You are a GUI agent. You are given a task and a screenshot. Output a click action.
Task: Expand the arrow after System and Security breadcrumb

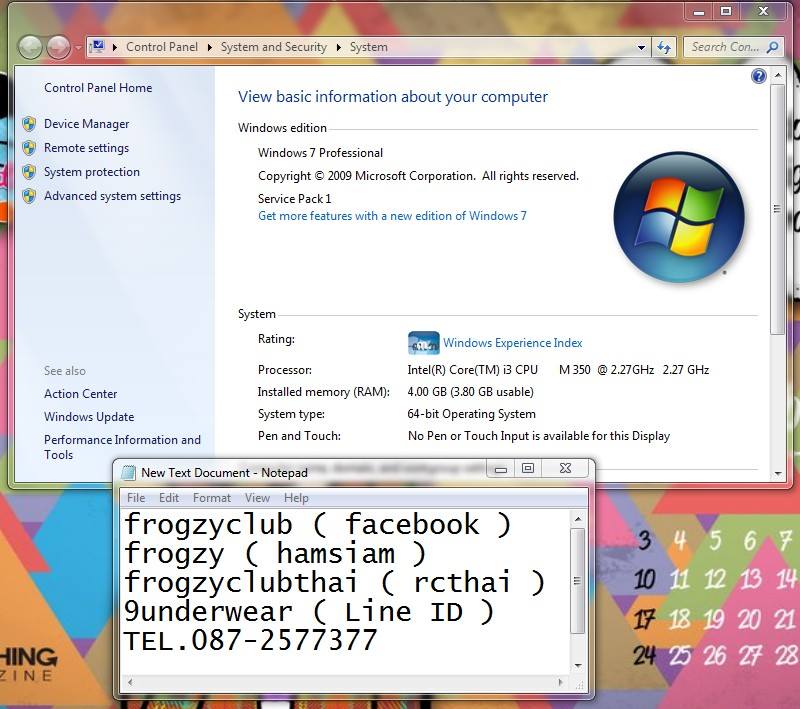click(x=338, y=47)
